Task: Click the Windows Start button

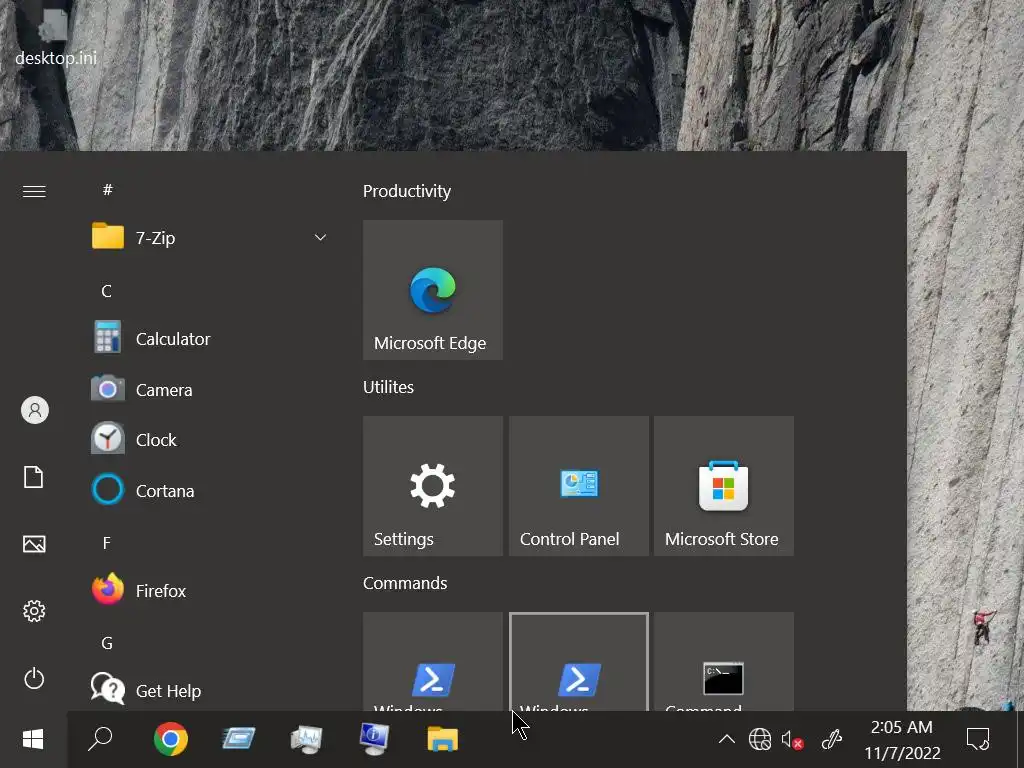Action: pyautogui.click(x=33, y=739)
